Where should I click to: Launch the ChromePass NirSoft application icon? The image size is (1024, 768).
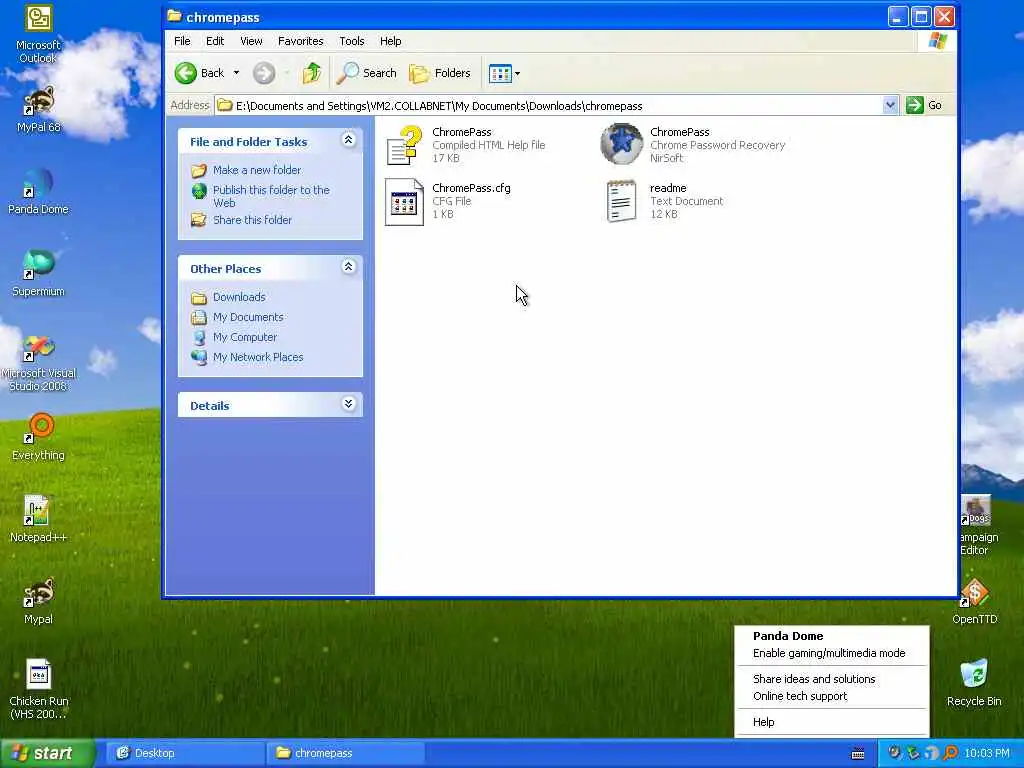click(621, 144)
